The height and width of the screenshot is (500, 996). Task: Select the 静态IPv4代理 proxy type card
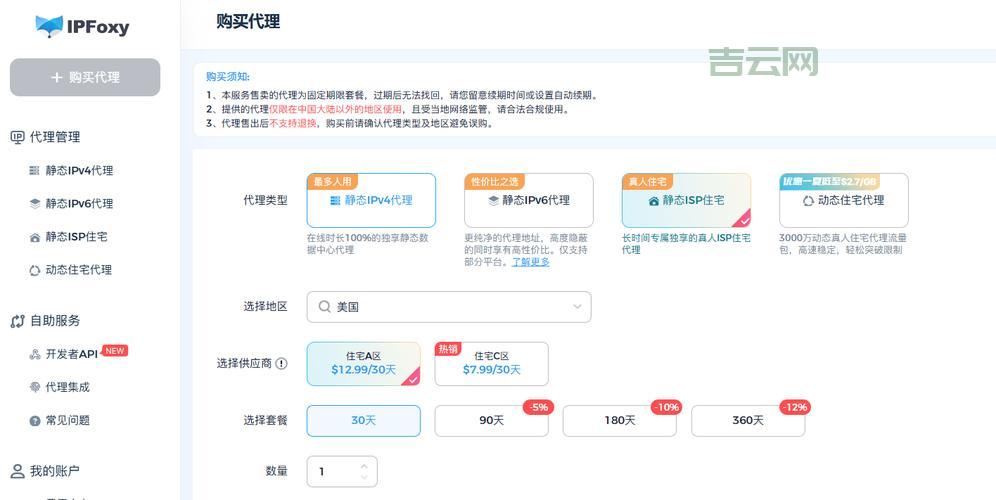click(x=371, y=200)
